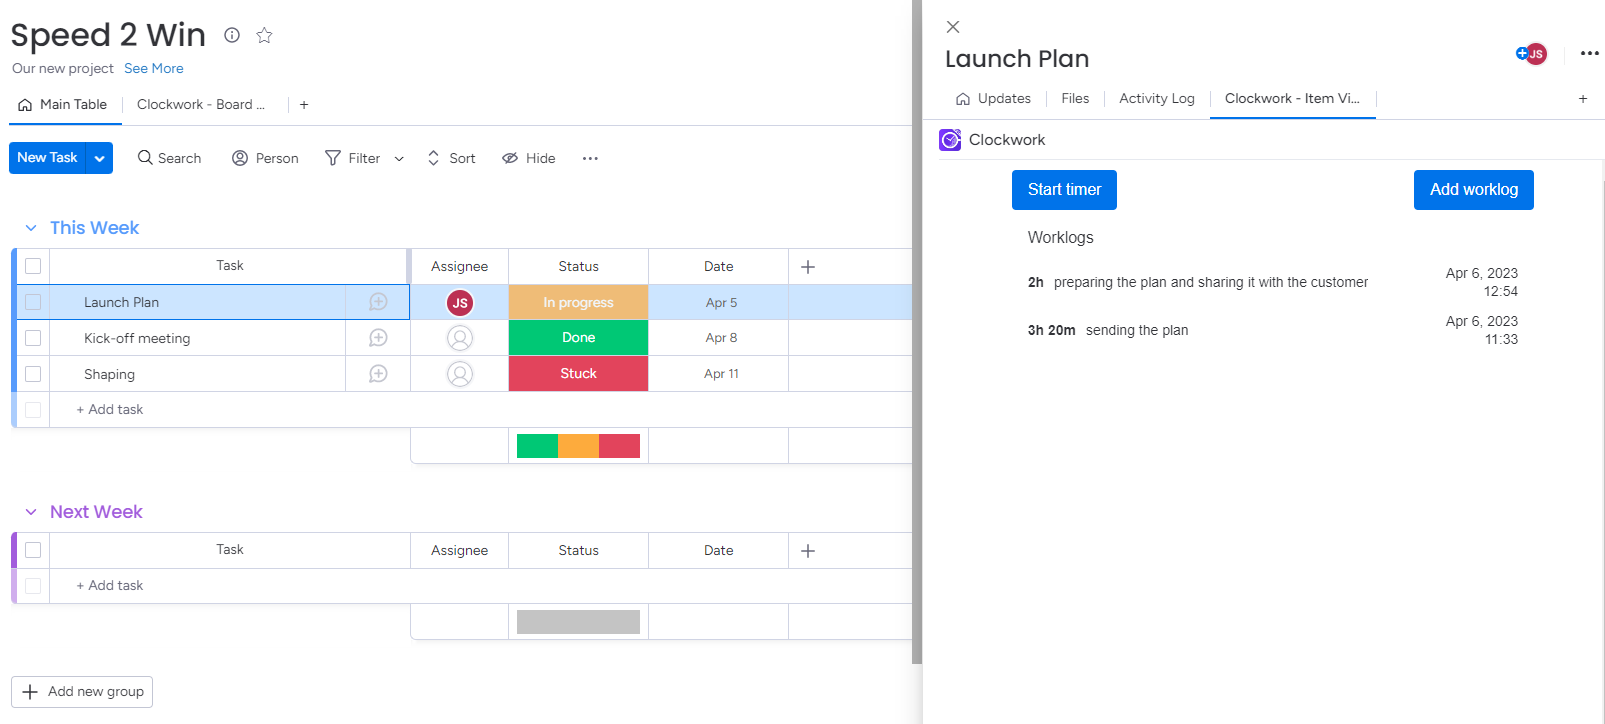This screenshot has width=1605, height=724.
Task: Select all tasks in This Week header checkbox
Action: pyautogui.click(x=33, y=266)
